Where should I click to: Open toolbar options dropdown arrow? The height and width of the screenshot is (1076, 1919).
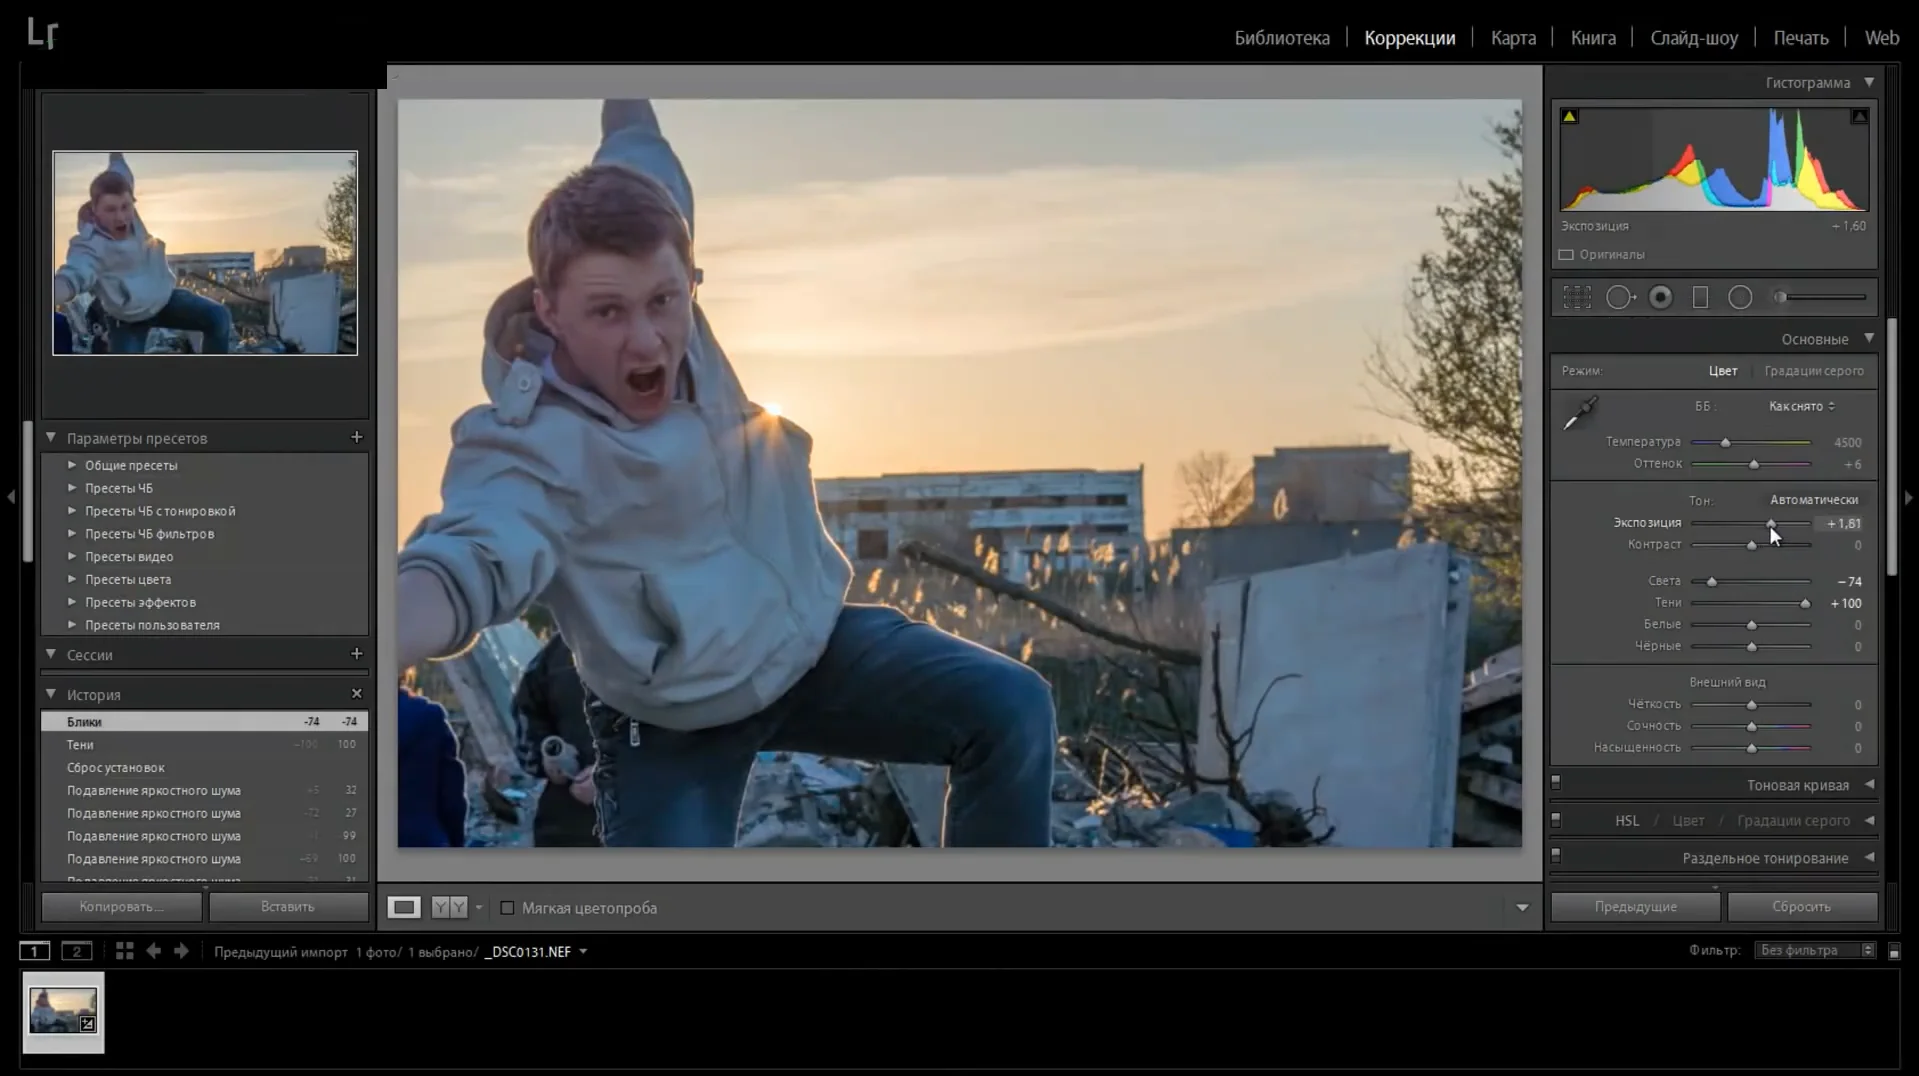[1522, 908]
